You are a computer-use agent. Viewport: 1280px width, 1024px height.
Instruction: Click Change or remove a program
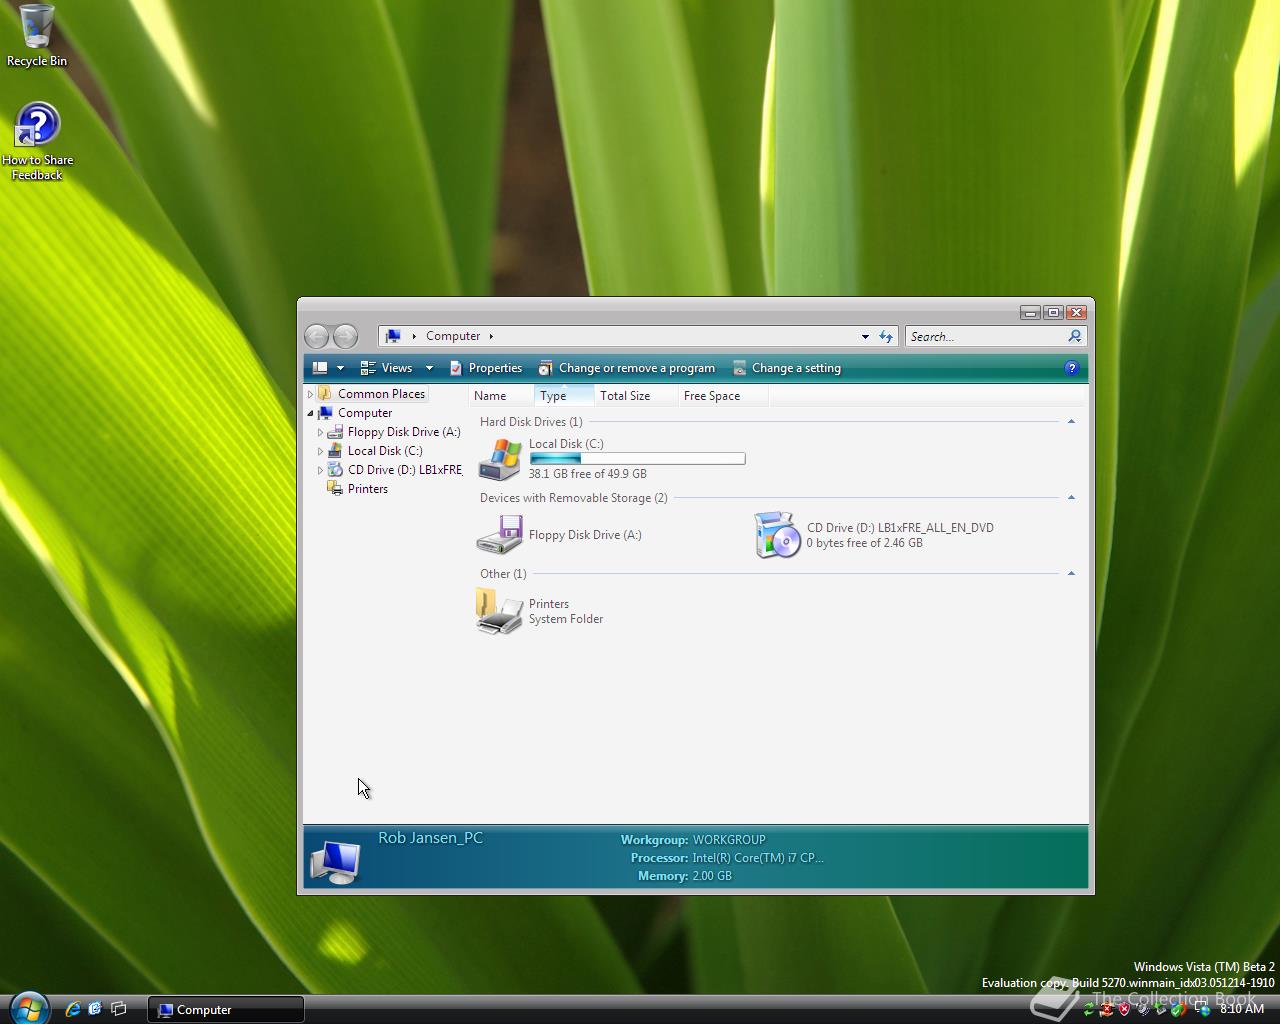point(627,368)
